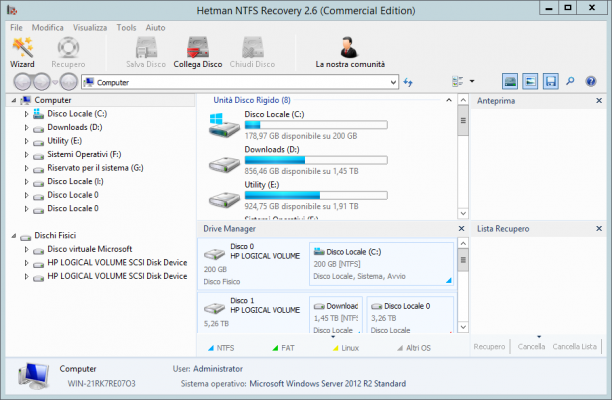Click the Altri OS legend entry

(x=414, y=348)
